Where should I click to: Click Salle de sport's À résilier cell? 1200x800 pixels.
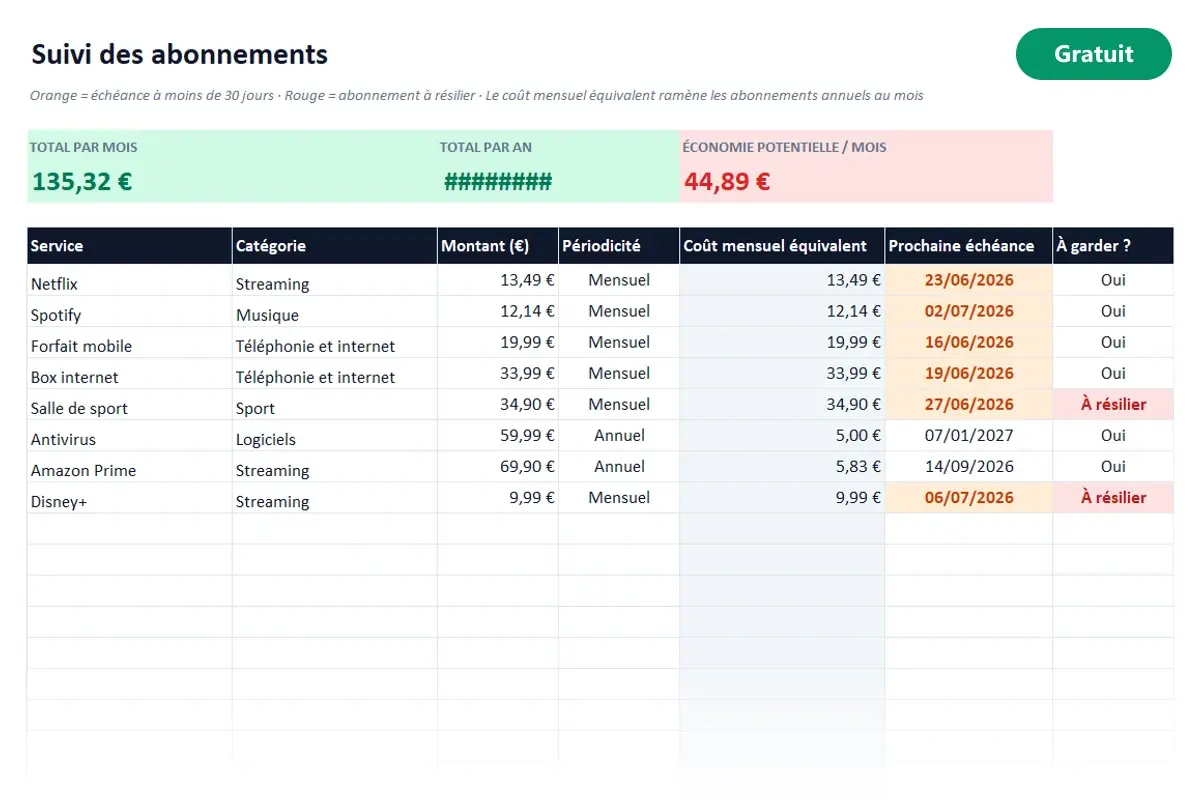[1113, 405]
